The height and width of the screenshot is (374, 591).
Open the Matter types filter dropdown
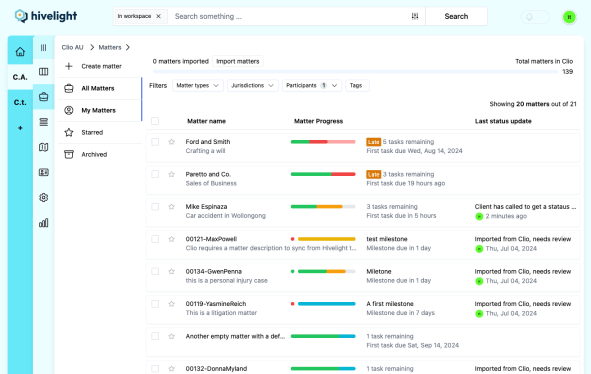tap(198, 86)
